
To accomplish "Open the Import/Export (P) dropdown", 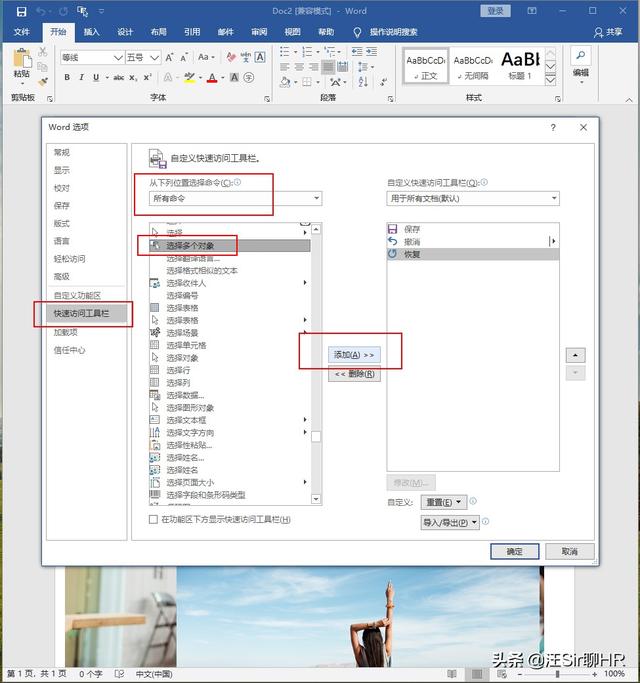I will pos(450,522).
